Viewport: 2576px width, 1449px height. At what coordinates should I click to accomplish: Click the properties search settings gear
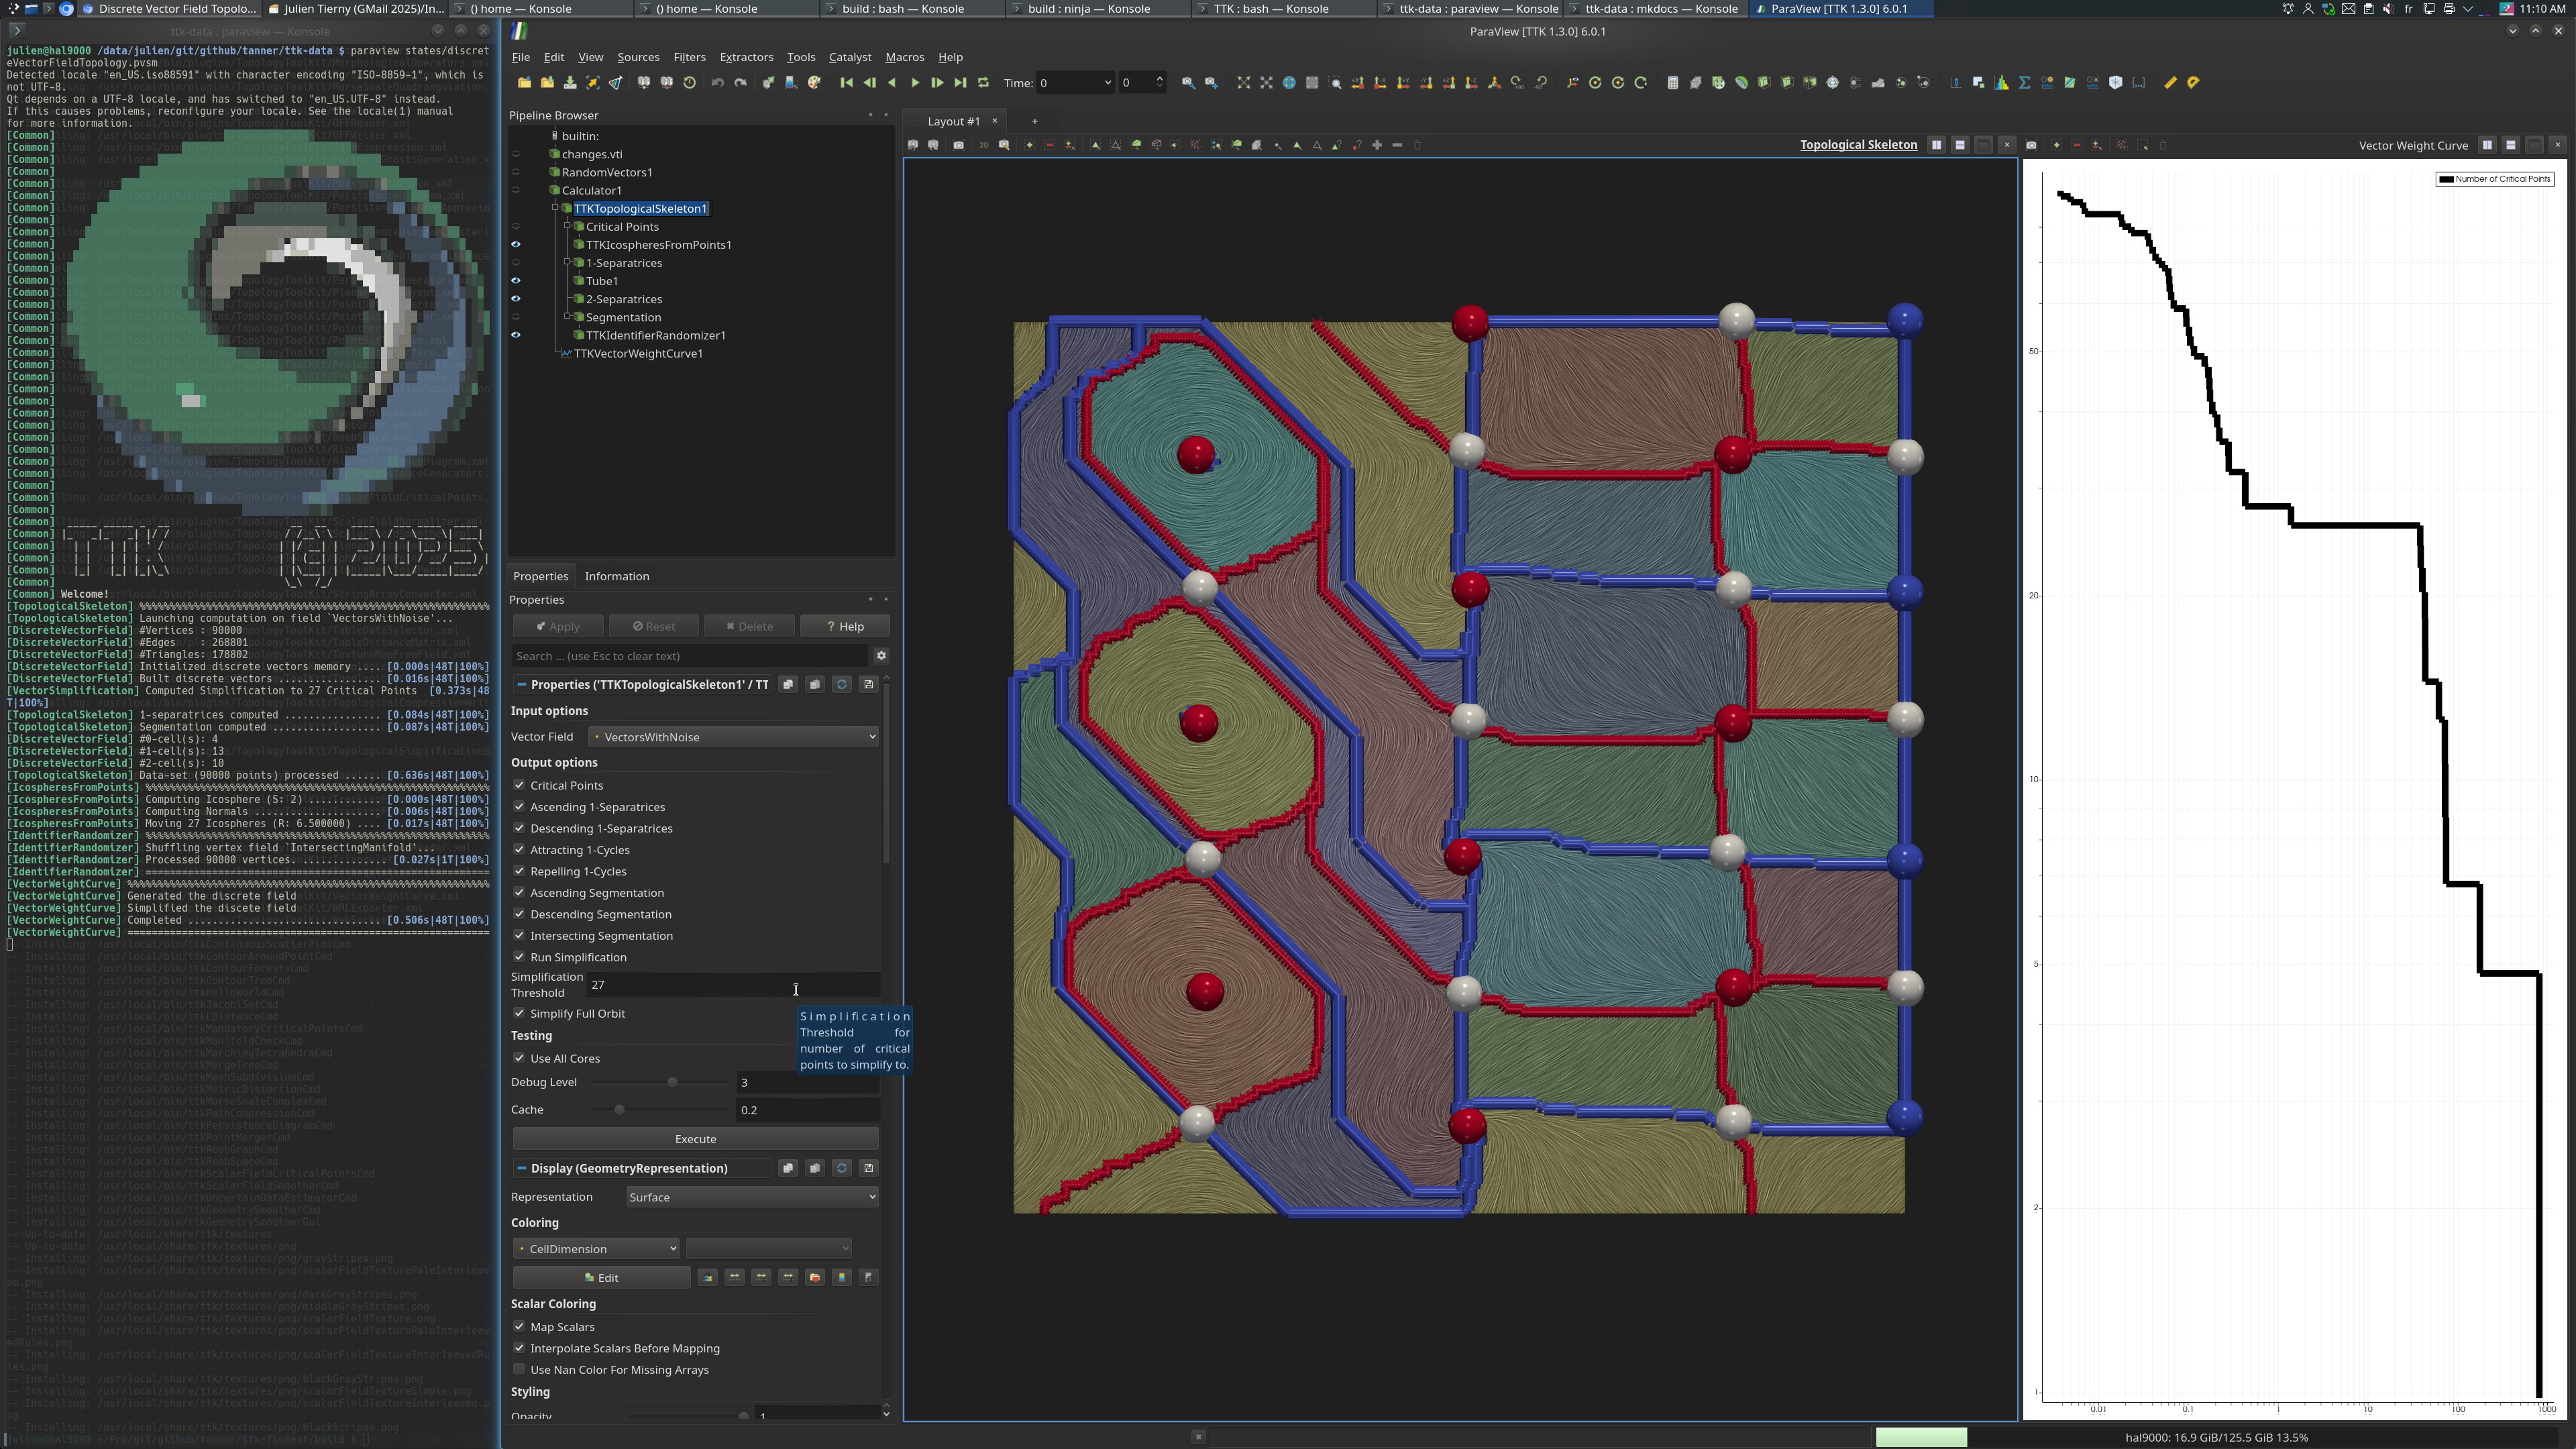coord(881,656)
